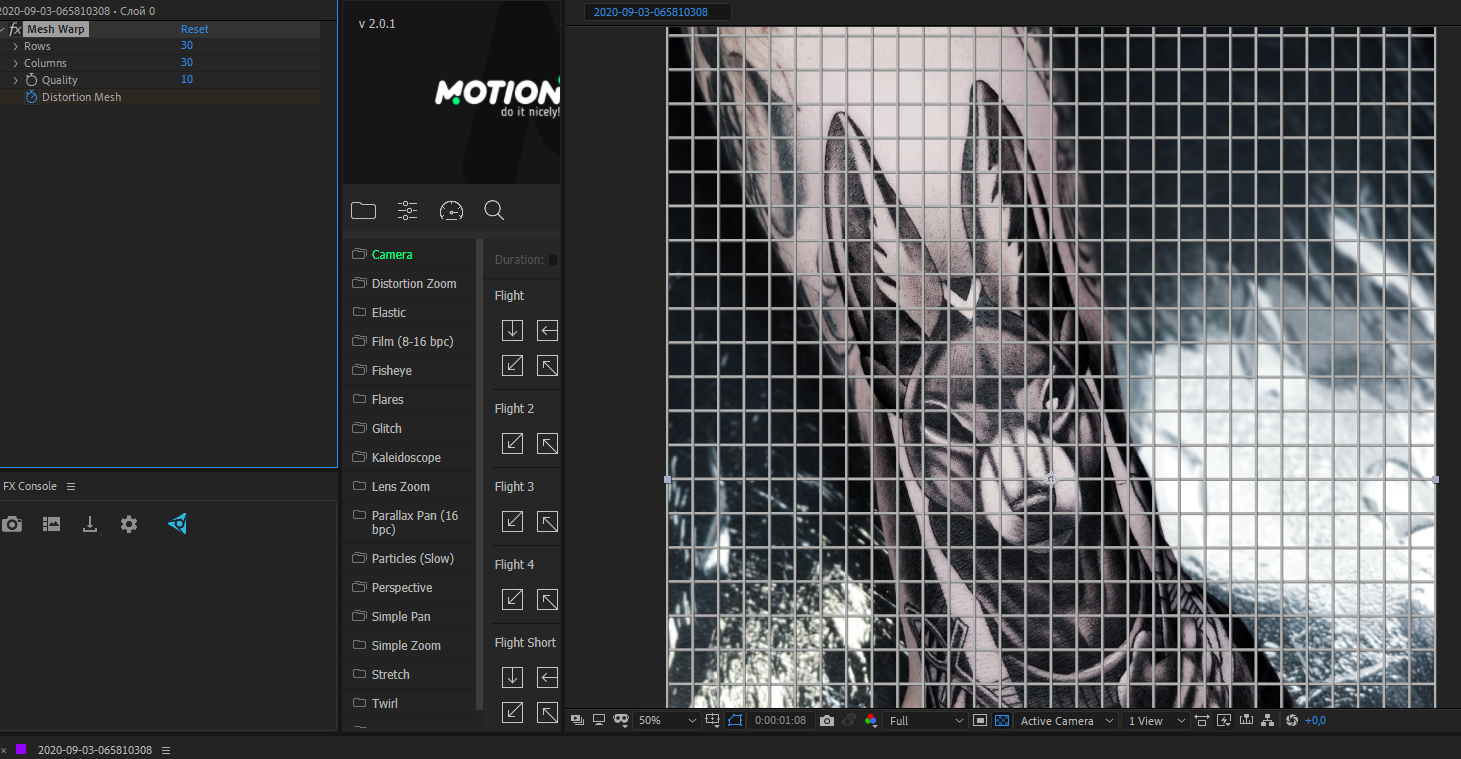
Task: Toggle the transparency grid
Action: 1002,720
